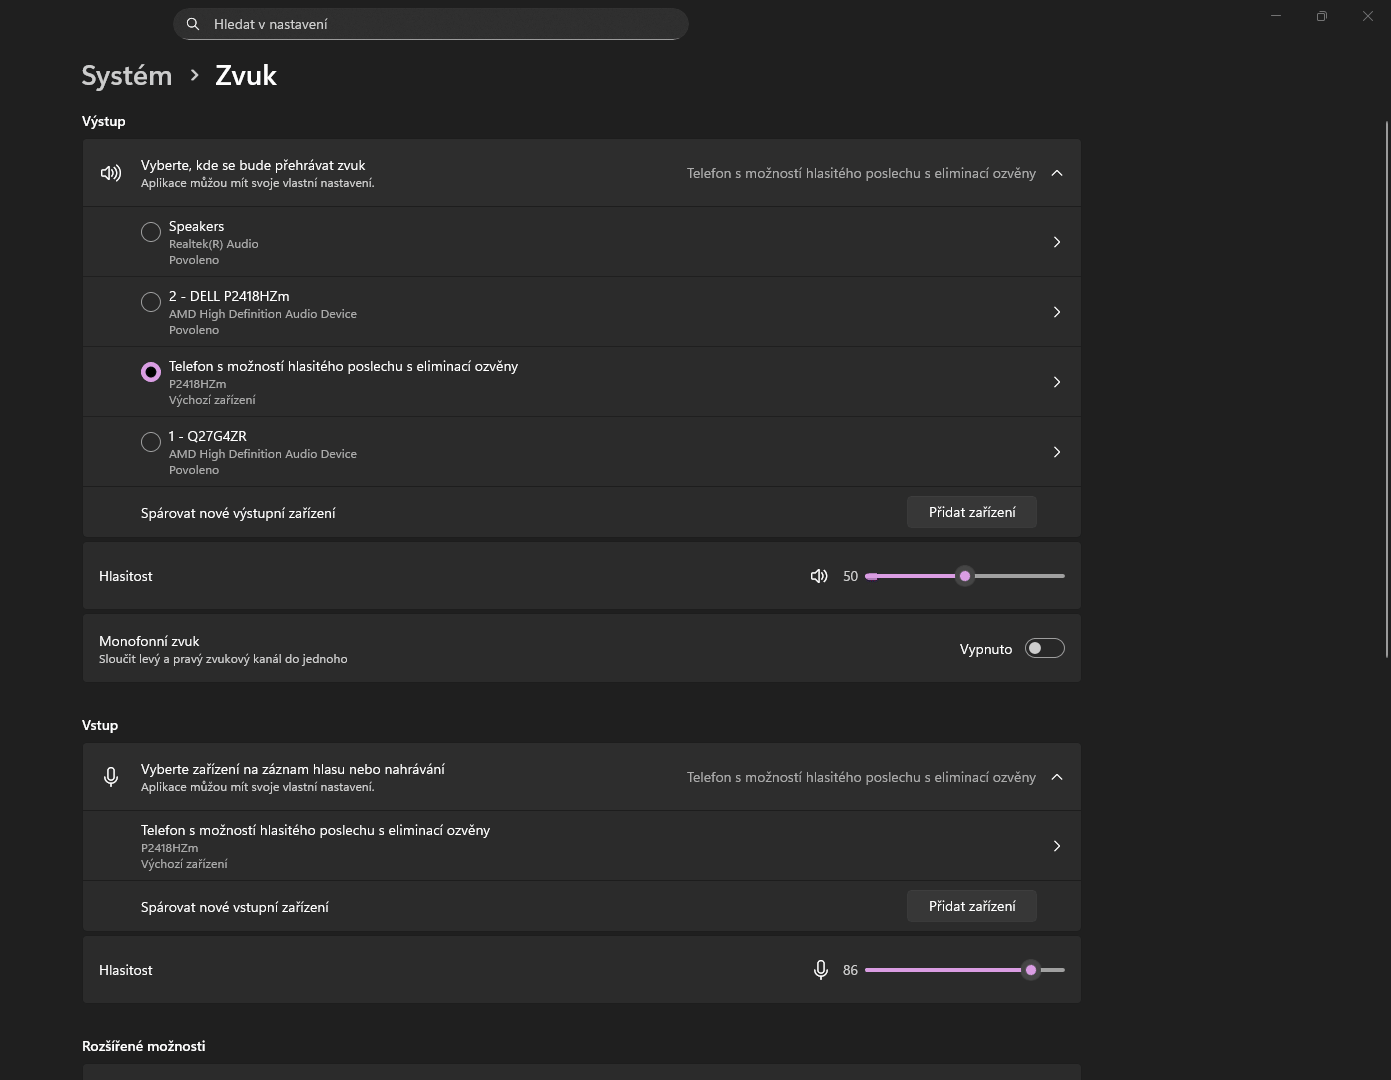The height and width of the screenshot is (1080, 1391).
Task: Mute the microphone via input volume icon
Action: (821, 970)
